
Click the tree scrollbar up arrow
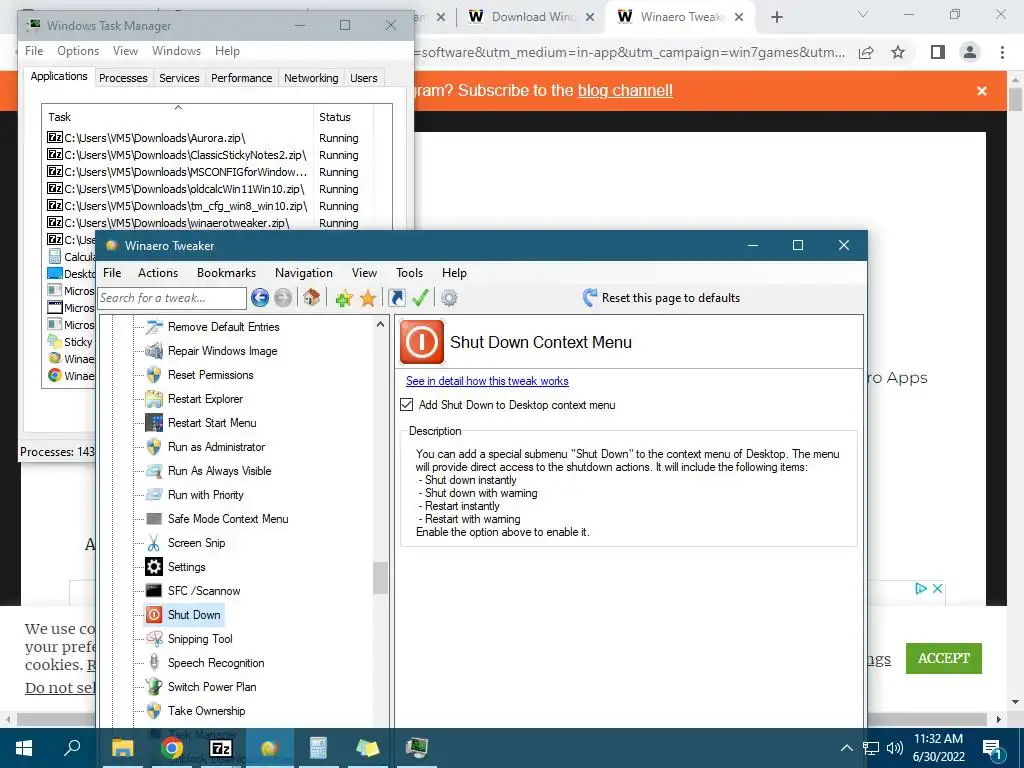(x=380, y=324)
